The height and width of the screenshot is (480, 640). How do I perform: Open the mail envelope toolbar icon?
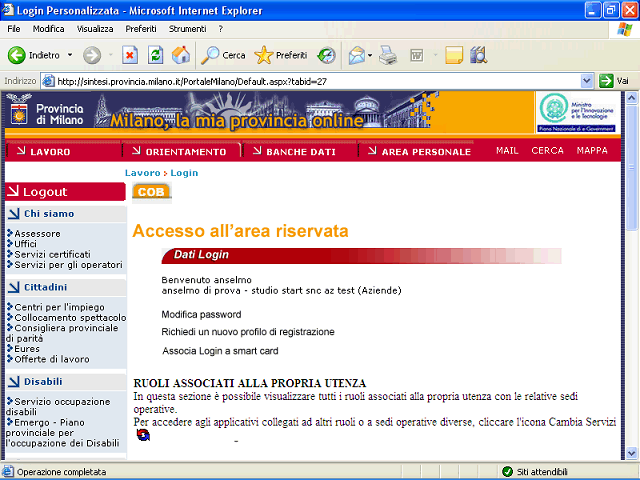tap(356, 55)
